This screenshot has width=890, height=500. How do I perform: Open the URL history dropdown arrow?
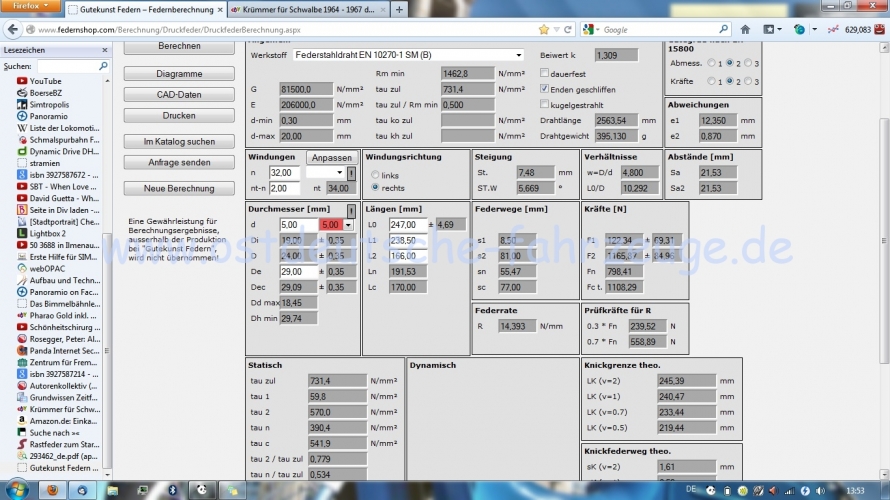(x=556, y=30)
